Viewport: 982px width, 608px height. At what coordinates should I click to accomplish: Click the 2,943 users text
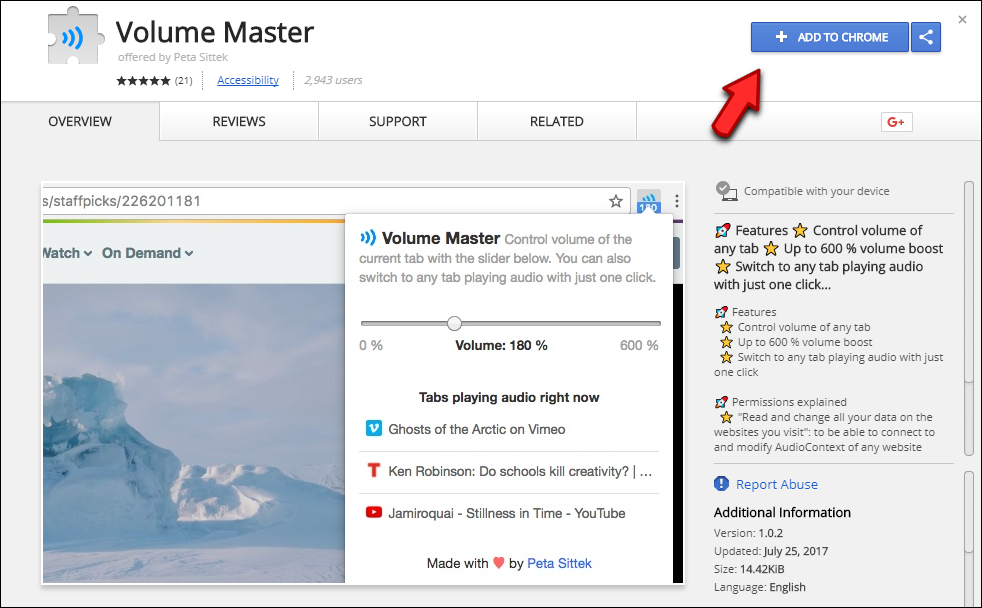[x=333, y=80]
